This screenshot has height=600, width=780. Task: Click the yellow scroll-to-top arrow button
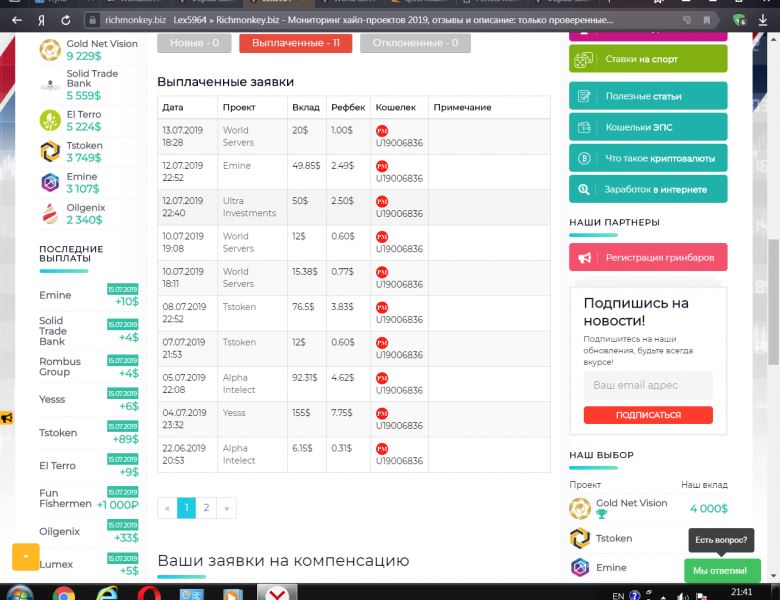click(26, 557)
